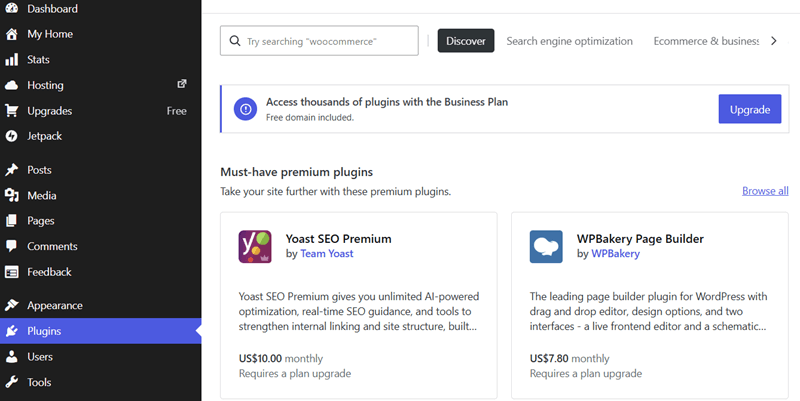Click the Tools wrench icon
Image resolution: width=800 pixels, height=401 pixels.
pyautogui.click(x=11, y=382)
